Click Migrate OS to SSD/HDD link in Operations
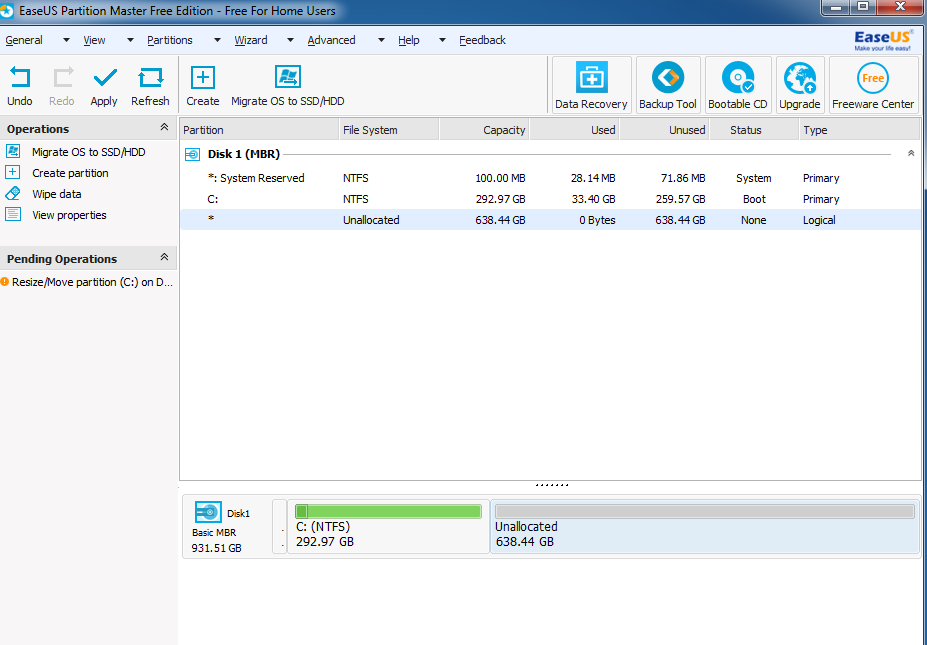 89,152
